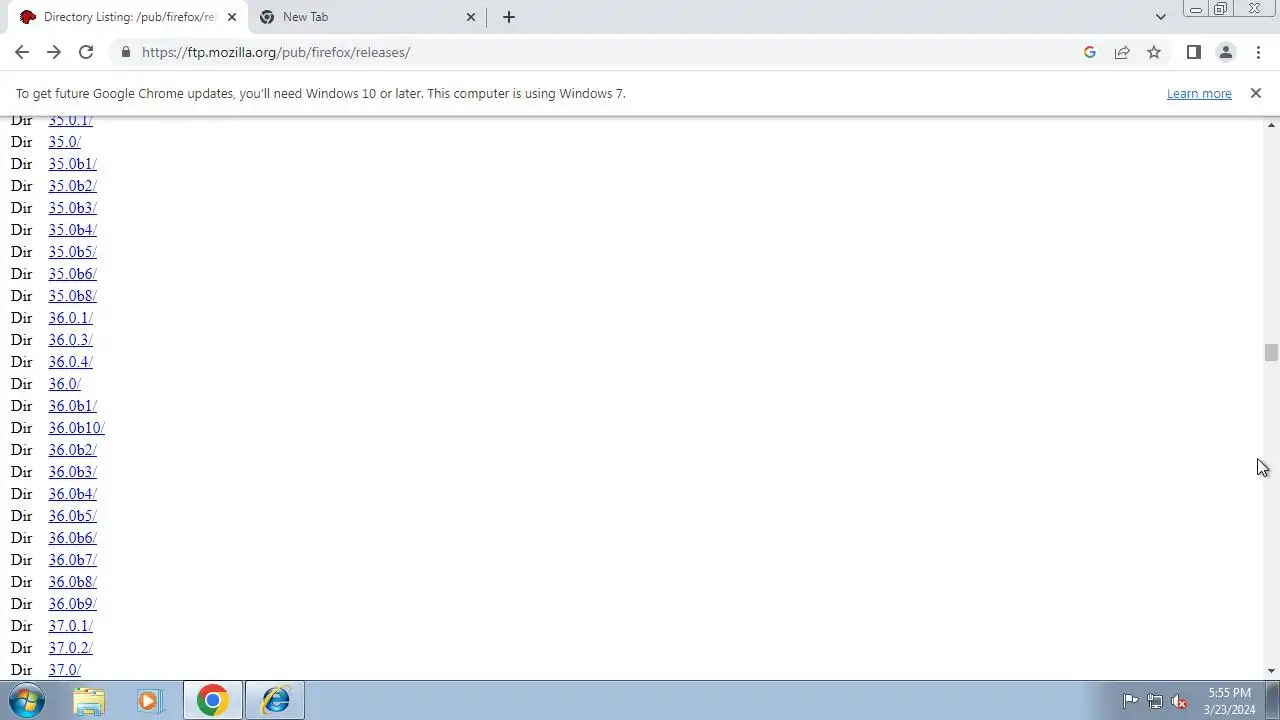Open a new tab with plus button
The width and height of the screenshot is (1280, 720).
509,17
